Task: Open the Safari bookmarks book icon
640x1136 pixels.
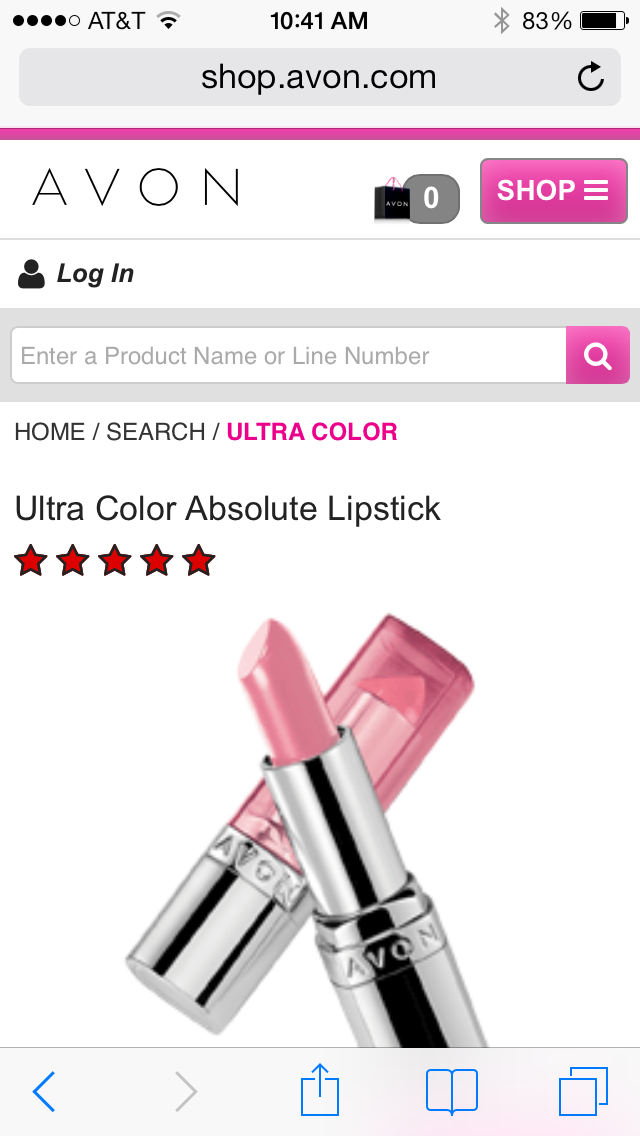Action: pyautogui.click(x=452, y=1091)
